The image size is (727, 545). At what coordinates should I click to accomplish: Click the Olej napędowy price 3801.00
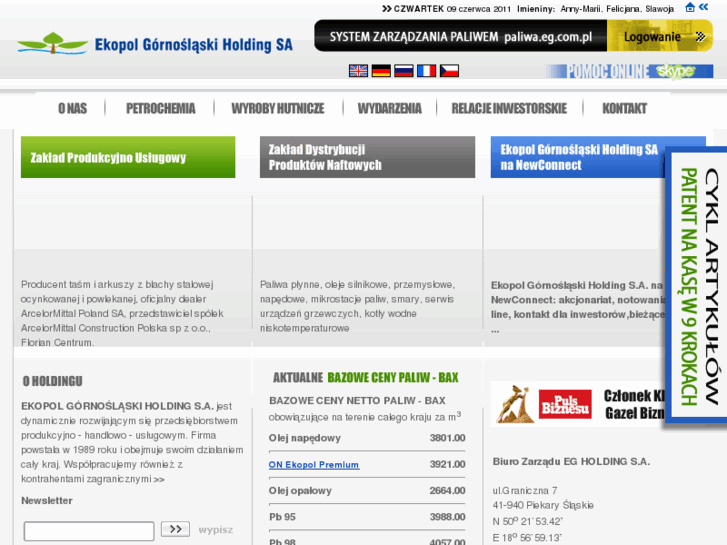pos(447,438)
